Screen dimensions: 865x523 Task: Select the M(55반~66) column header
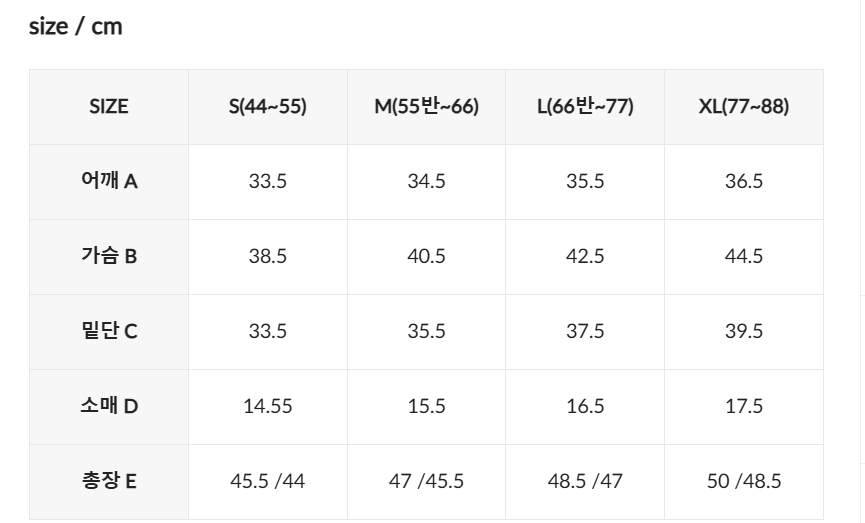coord(426,106)
